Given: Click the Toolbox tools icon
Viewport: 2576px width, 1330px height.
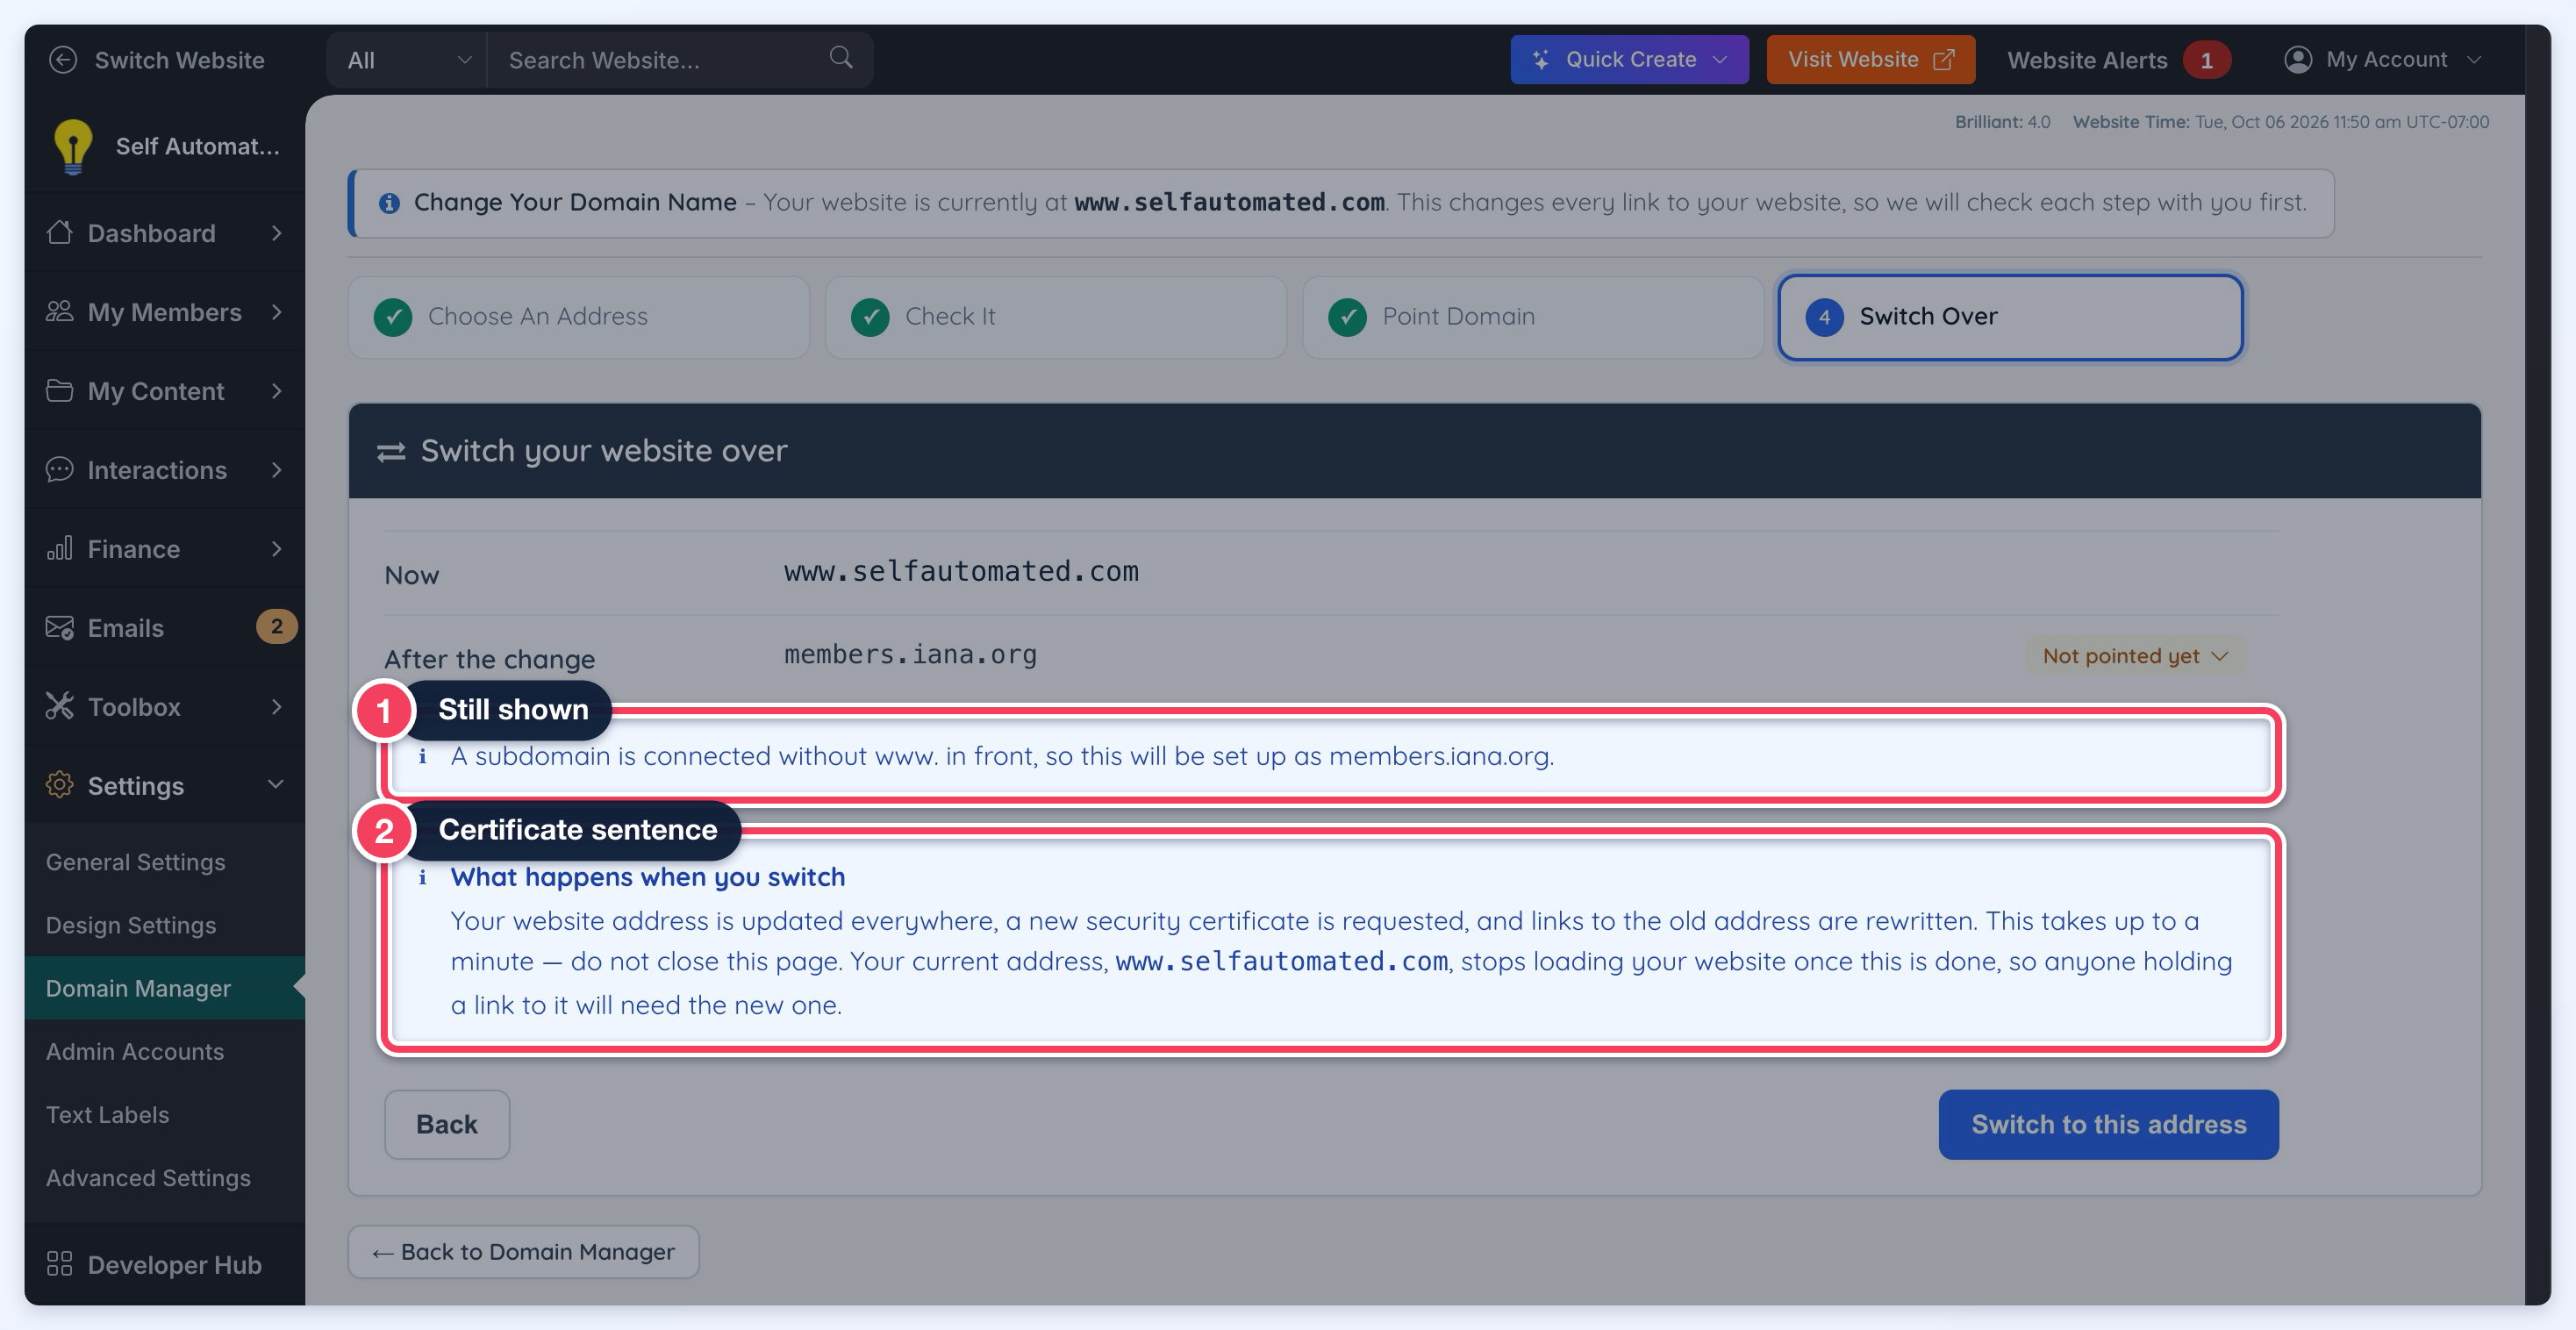Looking at the screenshot, I should 59,706.
